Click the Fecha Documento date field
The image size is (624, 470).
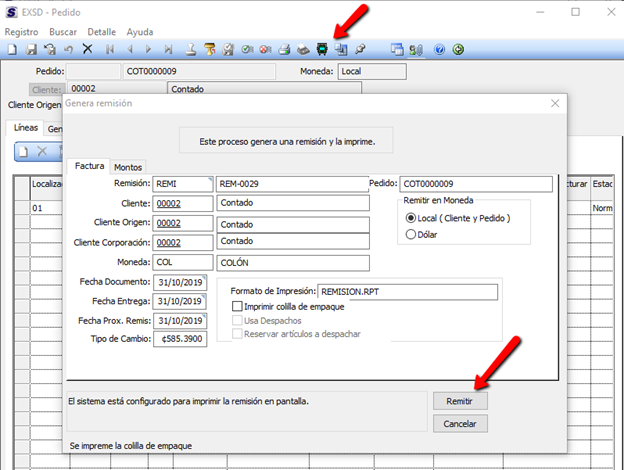click(x=180, y=282)
